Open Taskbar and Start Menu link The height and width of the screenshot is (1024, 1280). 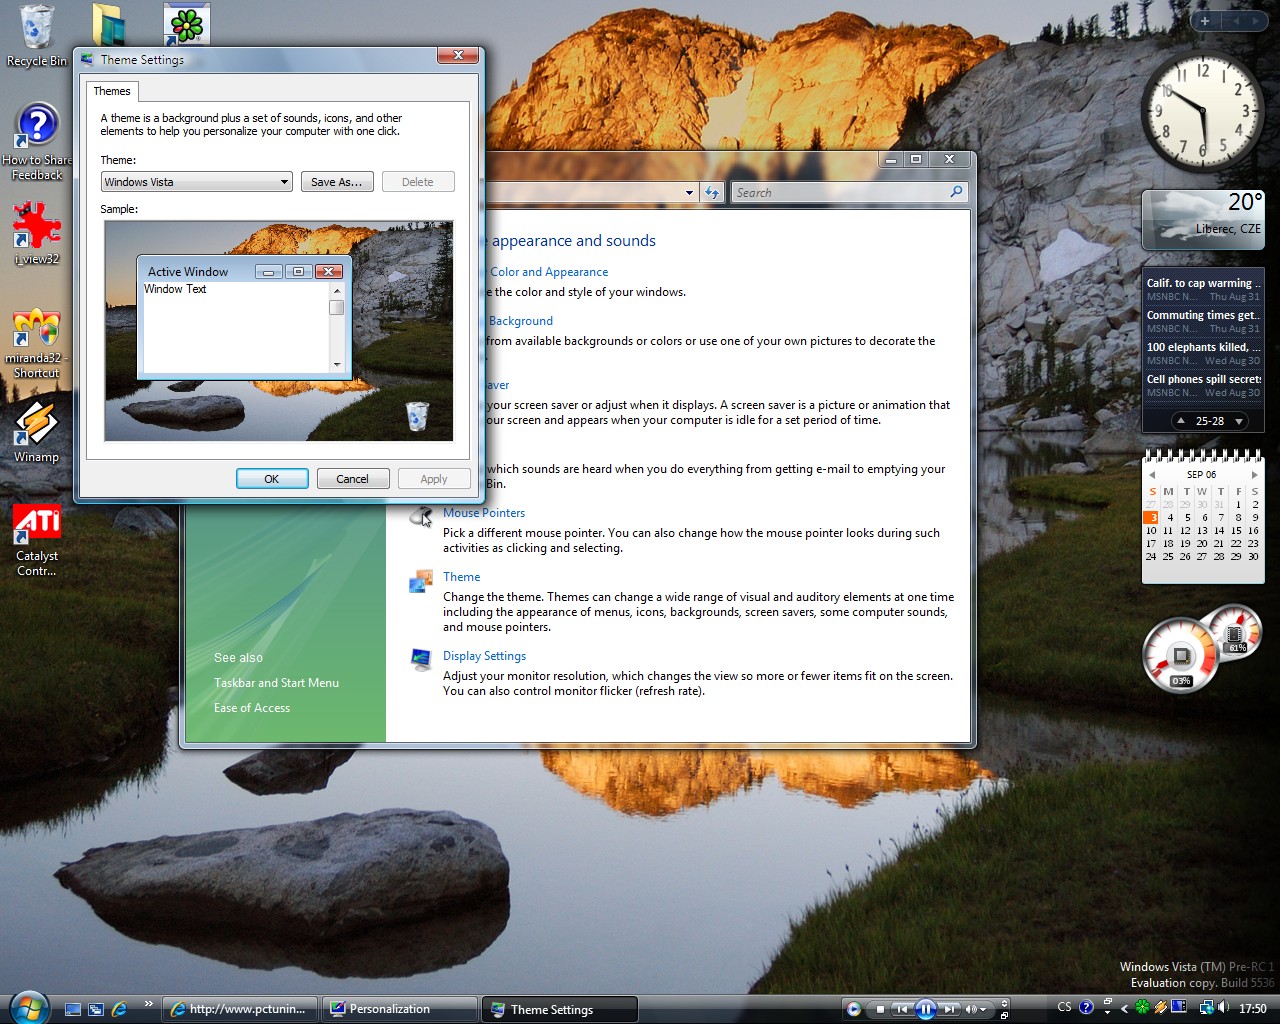pyautogui.click(x=276, y=683)
